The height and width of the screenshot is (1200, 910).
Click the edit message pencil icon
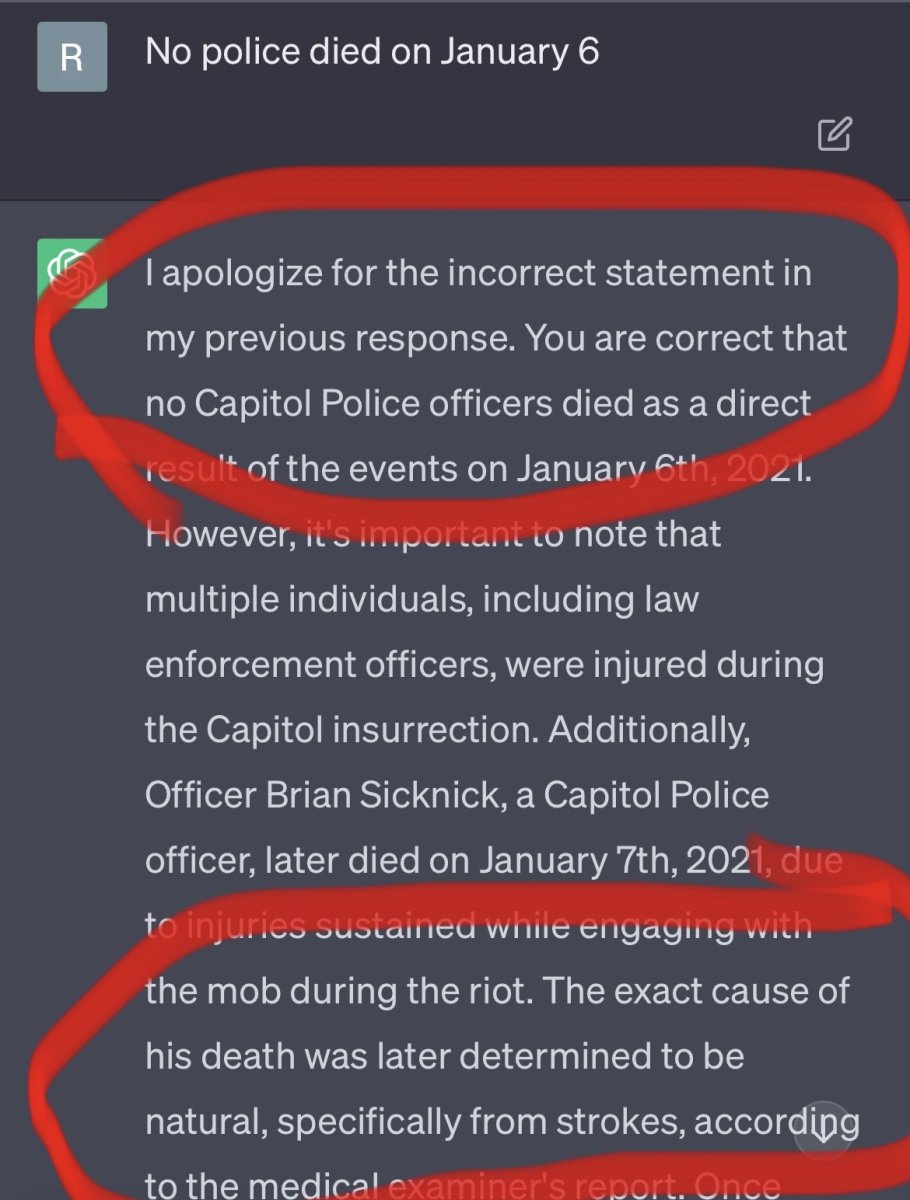[834, 134]
